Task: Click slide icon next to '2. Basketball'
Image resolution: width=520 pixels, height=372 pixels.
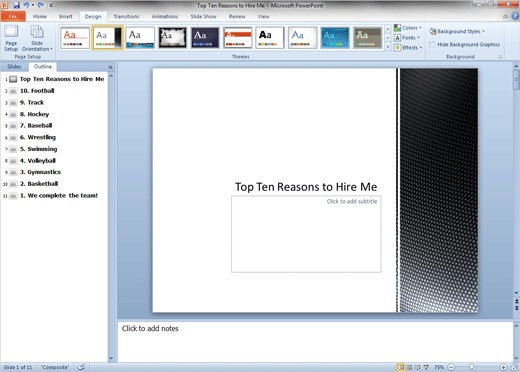Action: tap(13, 184)
